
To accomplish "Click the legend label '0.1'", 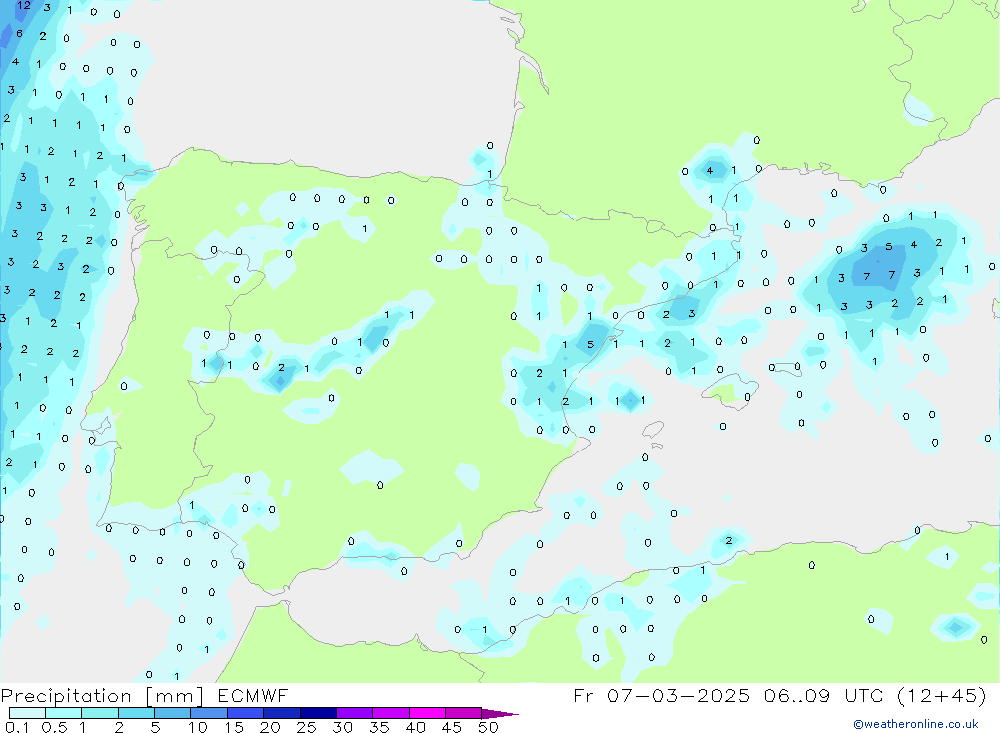I will [17, 727].
